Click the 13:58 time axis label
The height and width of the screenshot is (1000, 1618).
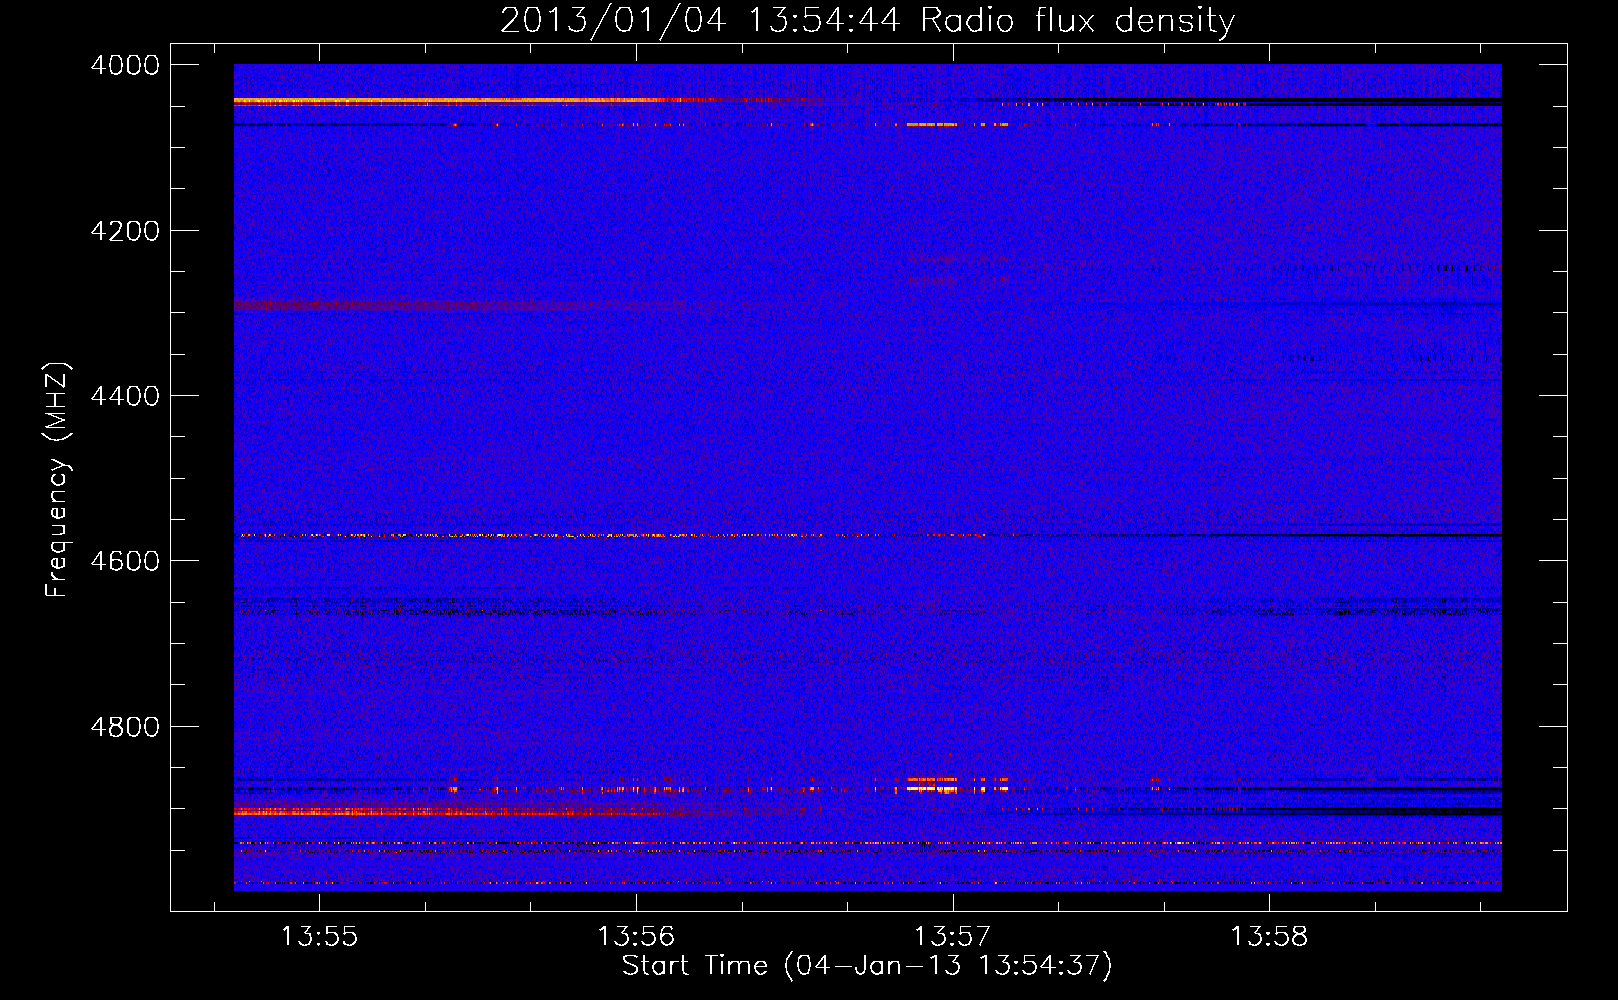pos(1269,937)
